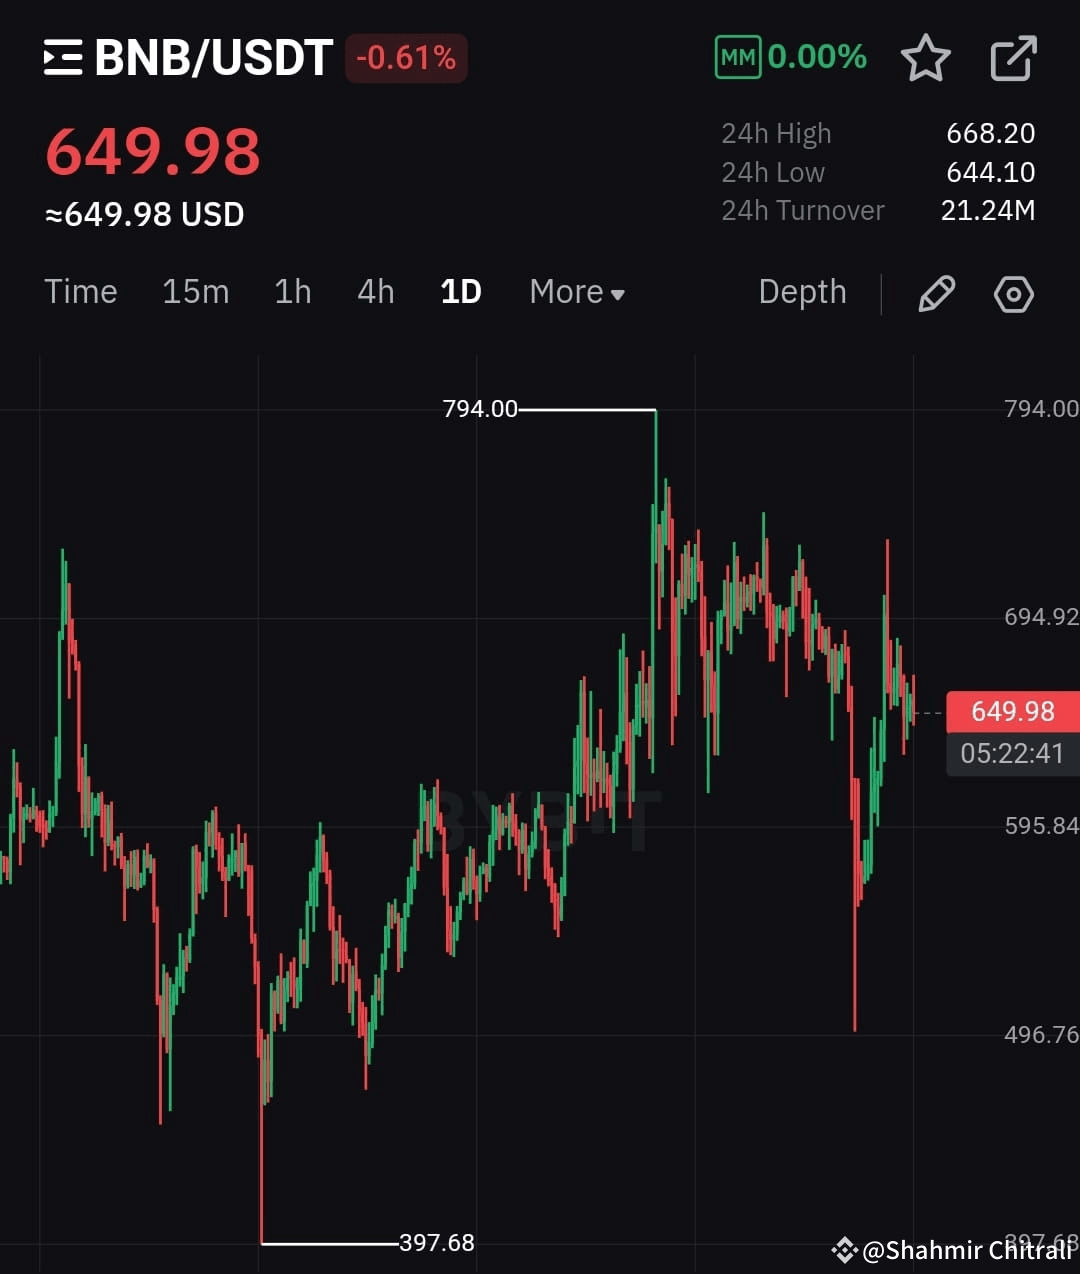1080x1274 pixels.
Task: Switch to the 4h timeframe tab
Action: pos(375,292)
